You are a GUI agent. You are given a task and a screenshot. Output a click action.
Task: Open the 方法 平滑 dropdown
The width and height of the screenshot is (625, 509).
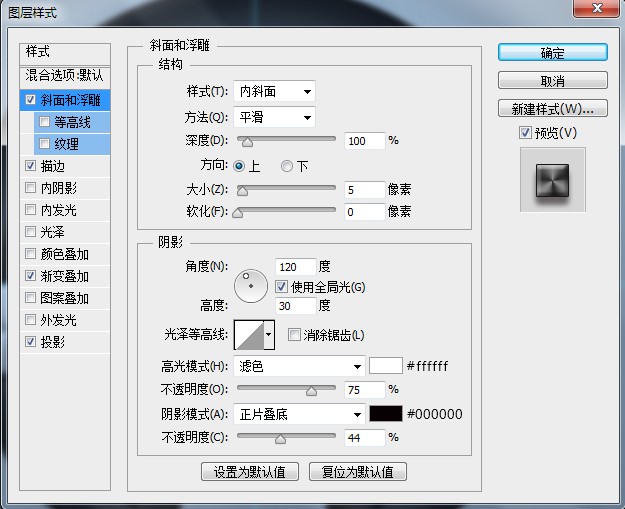coord(274,117)
